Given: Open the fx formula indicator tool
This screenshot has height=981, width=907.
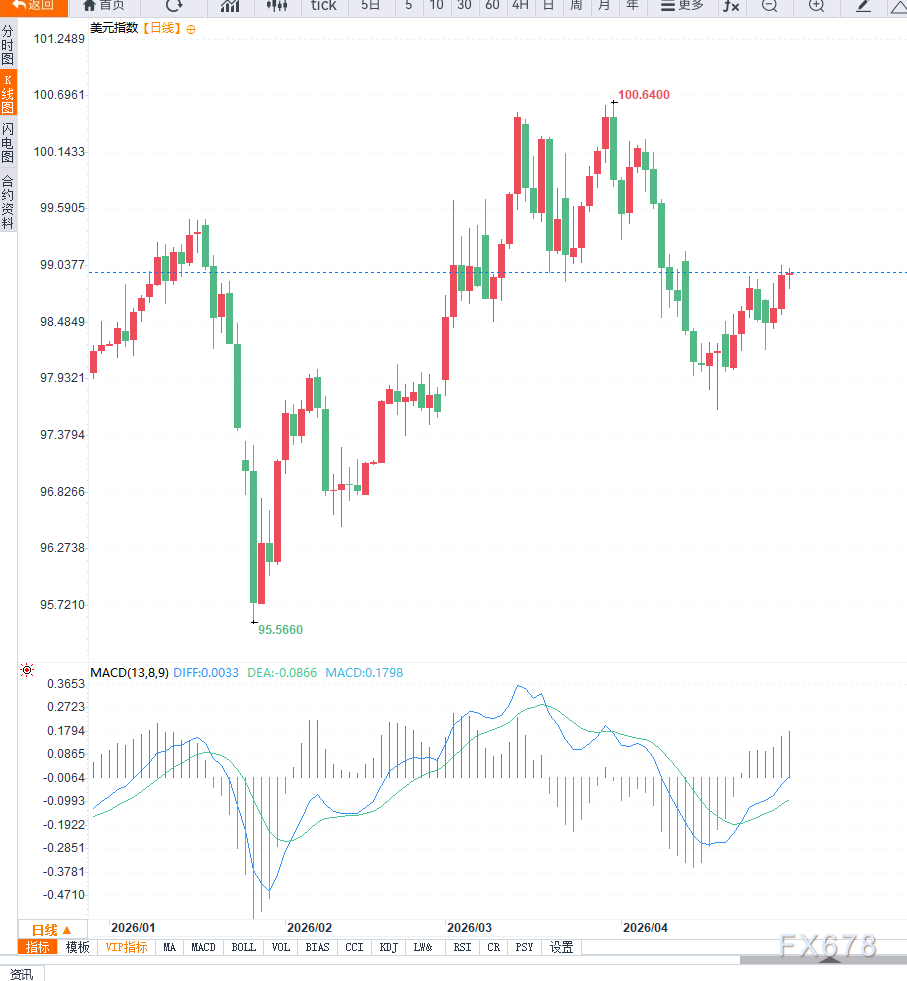Looking at the screenshot, I should tap(731, 6).
